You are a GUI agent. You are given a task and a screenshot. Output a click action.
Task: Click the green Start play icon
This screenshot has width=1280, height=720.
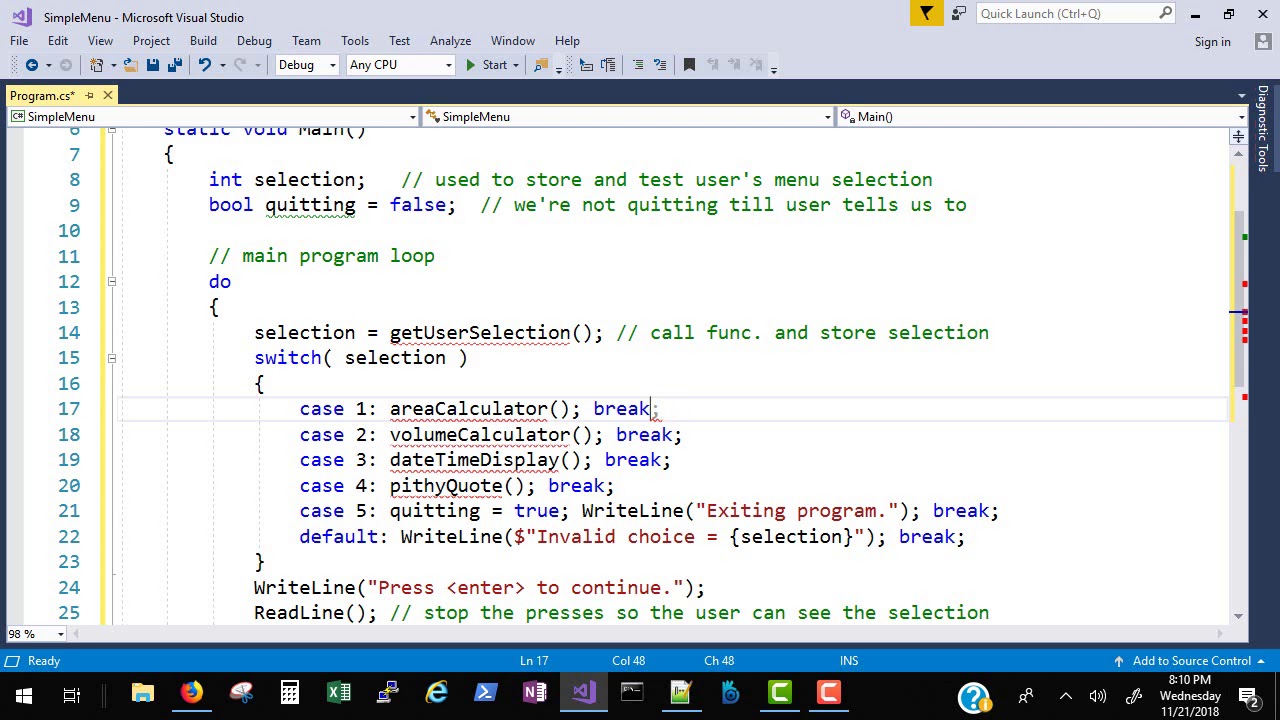470,65
